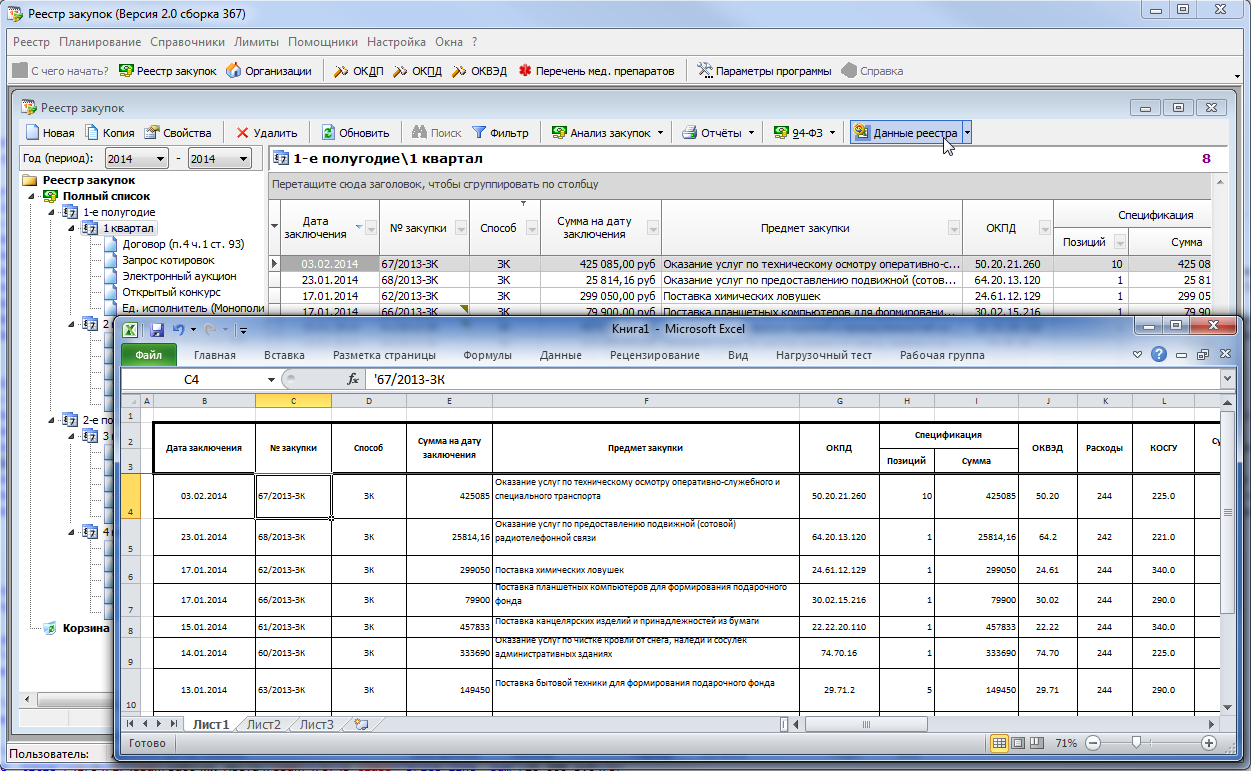1251x771 pixels.
Task: Click the red Удалить delete icon
Action: click(242, 133)
